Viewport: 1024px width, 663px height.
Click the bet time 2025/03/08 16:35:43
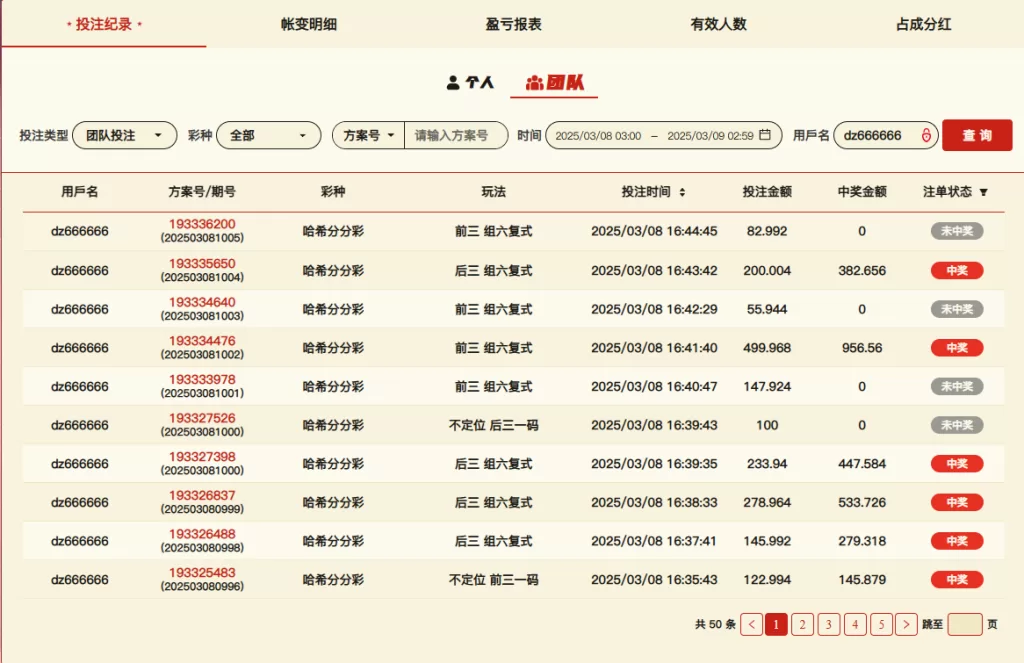[654, 579]
